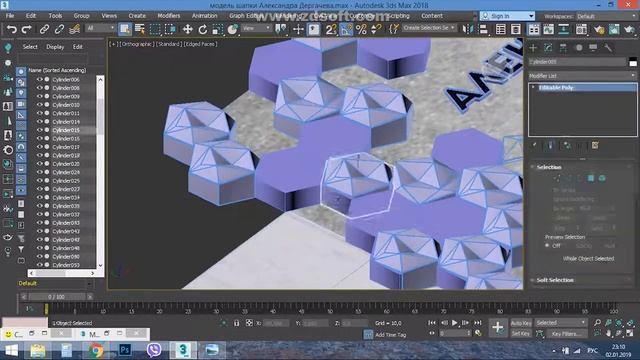The image size is (640, 360).
Task: Click the Mirror tool icon
Action: point(467,29)
